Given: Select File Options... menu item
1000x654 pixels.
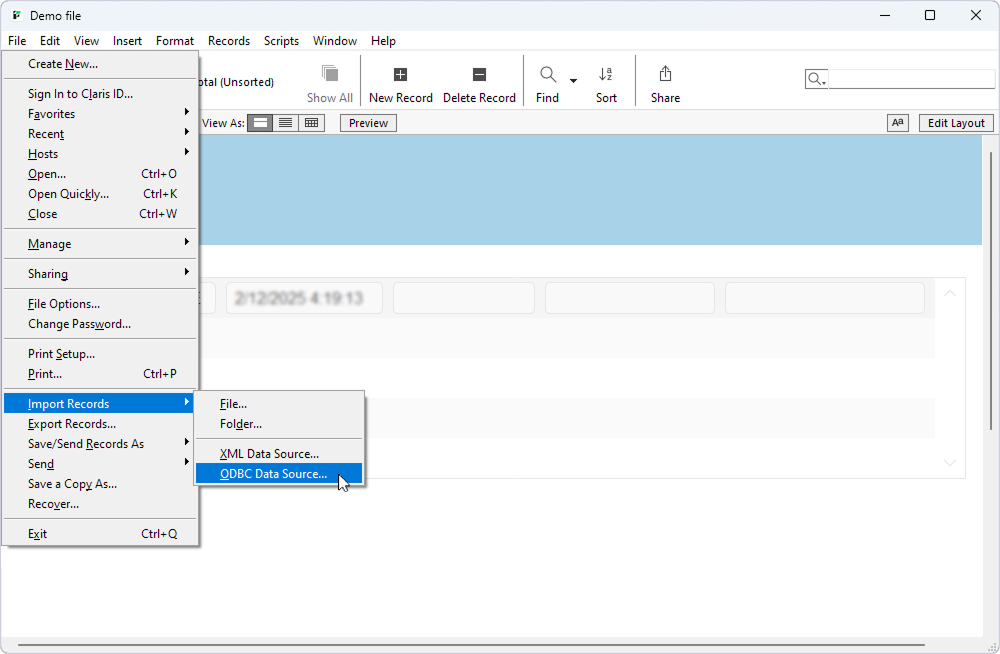Looking at the screenshot, I should [x=99, y=304].
